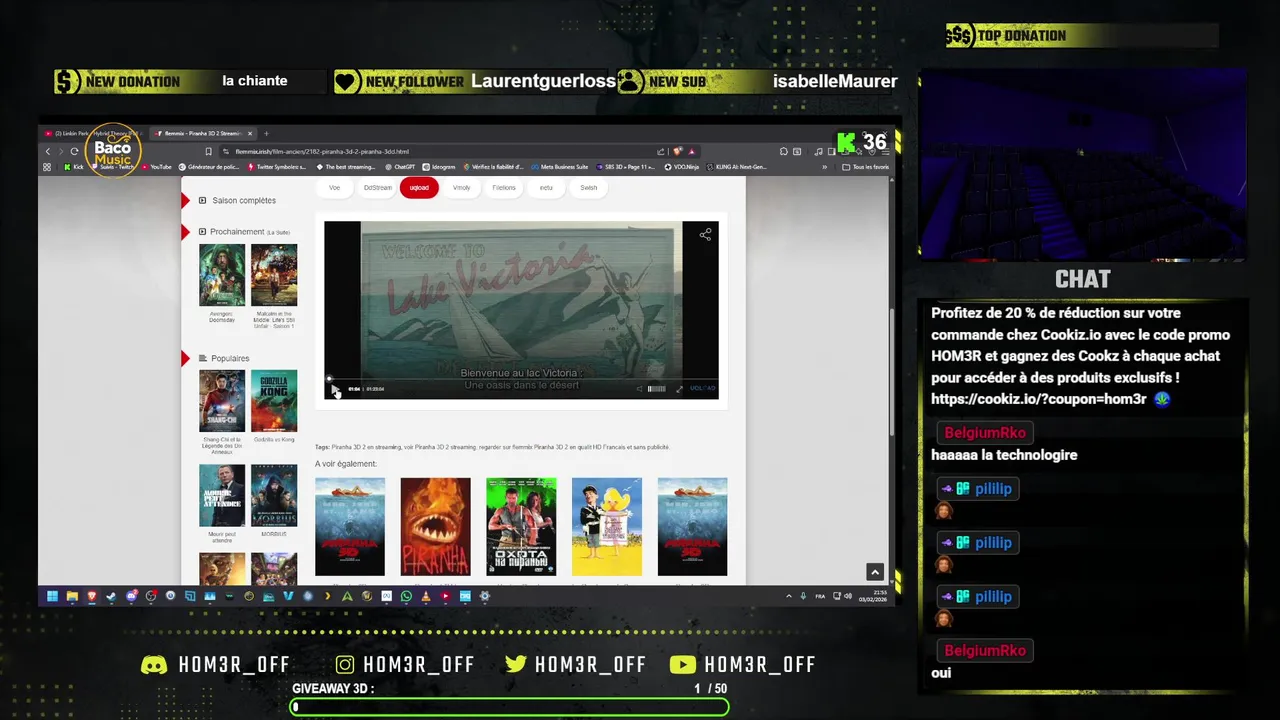Open Godzilla vs Kong poster
Screen dimensions: 1280x720
pyautogui.click(x=274, y=400)
